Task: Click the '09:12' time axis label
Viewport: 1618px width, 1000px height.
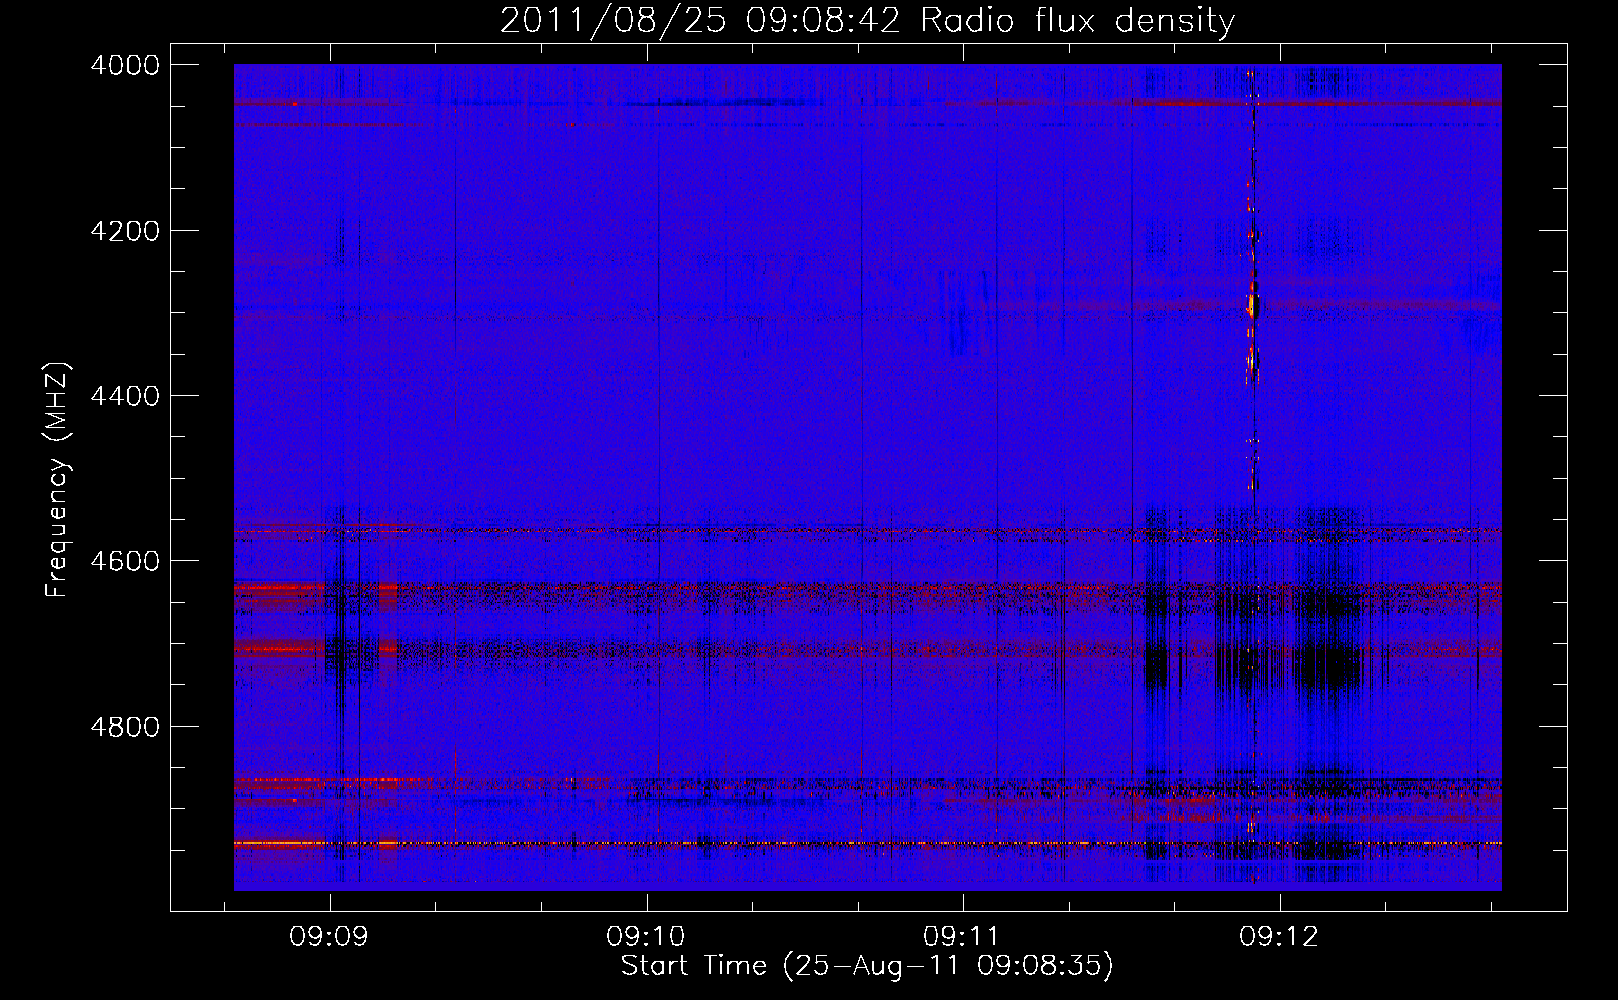Action: [x=1279, y=937]
